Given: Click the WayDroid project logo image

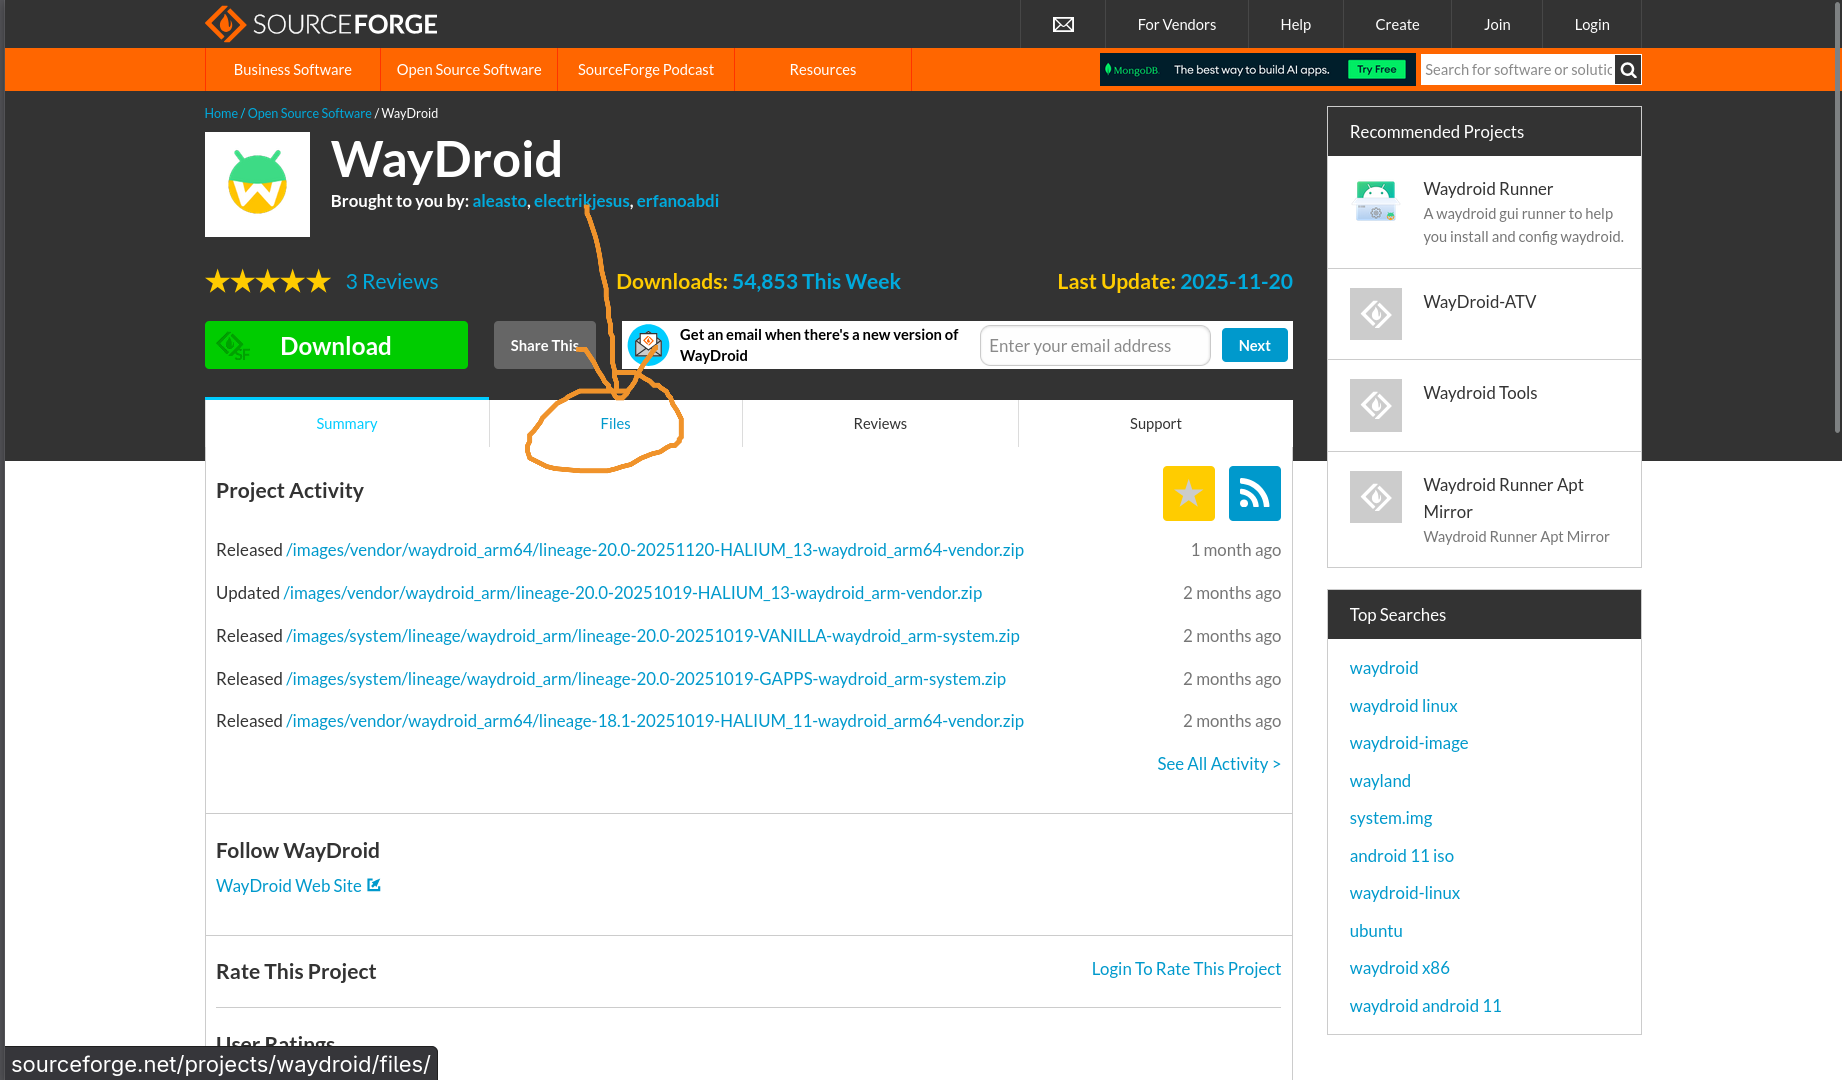Looking at the screenshot, I should [x=257, y=184].
